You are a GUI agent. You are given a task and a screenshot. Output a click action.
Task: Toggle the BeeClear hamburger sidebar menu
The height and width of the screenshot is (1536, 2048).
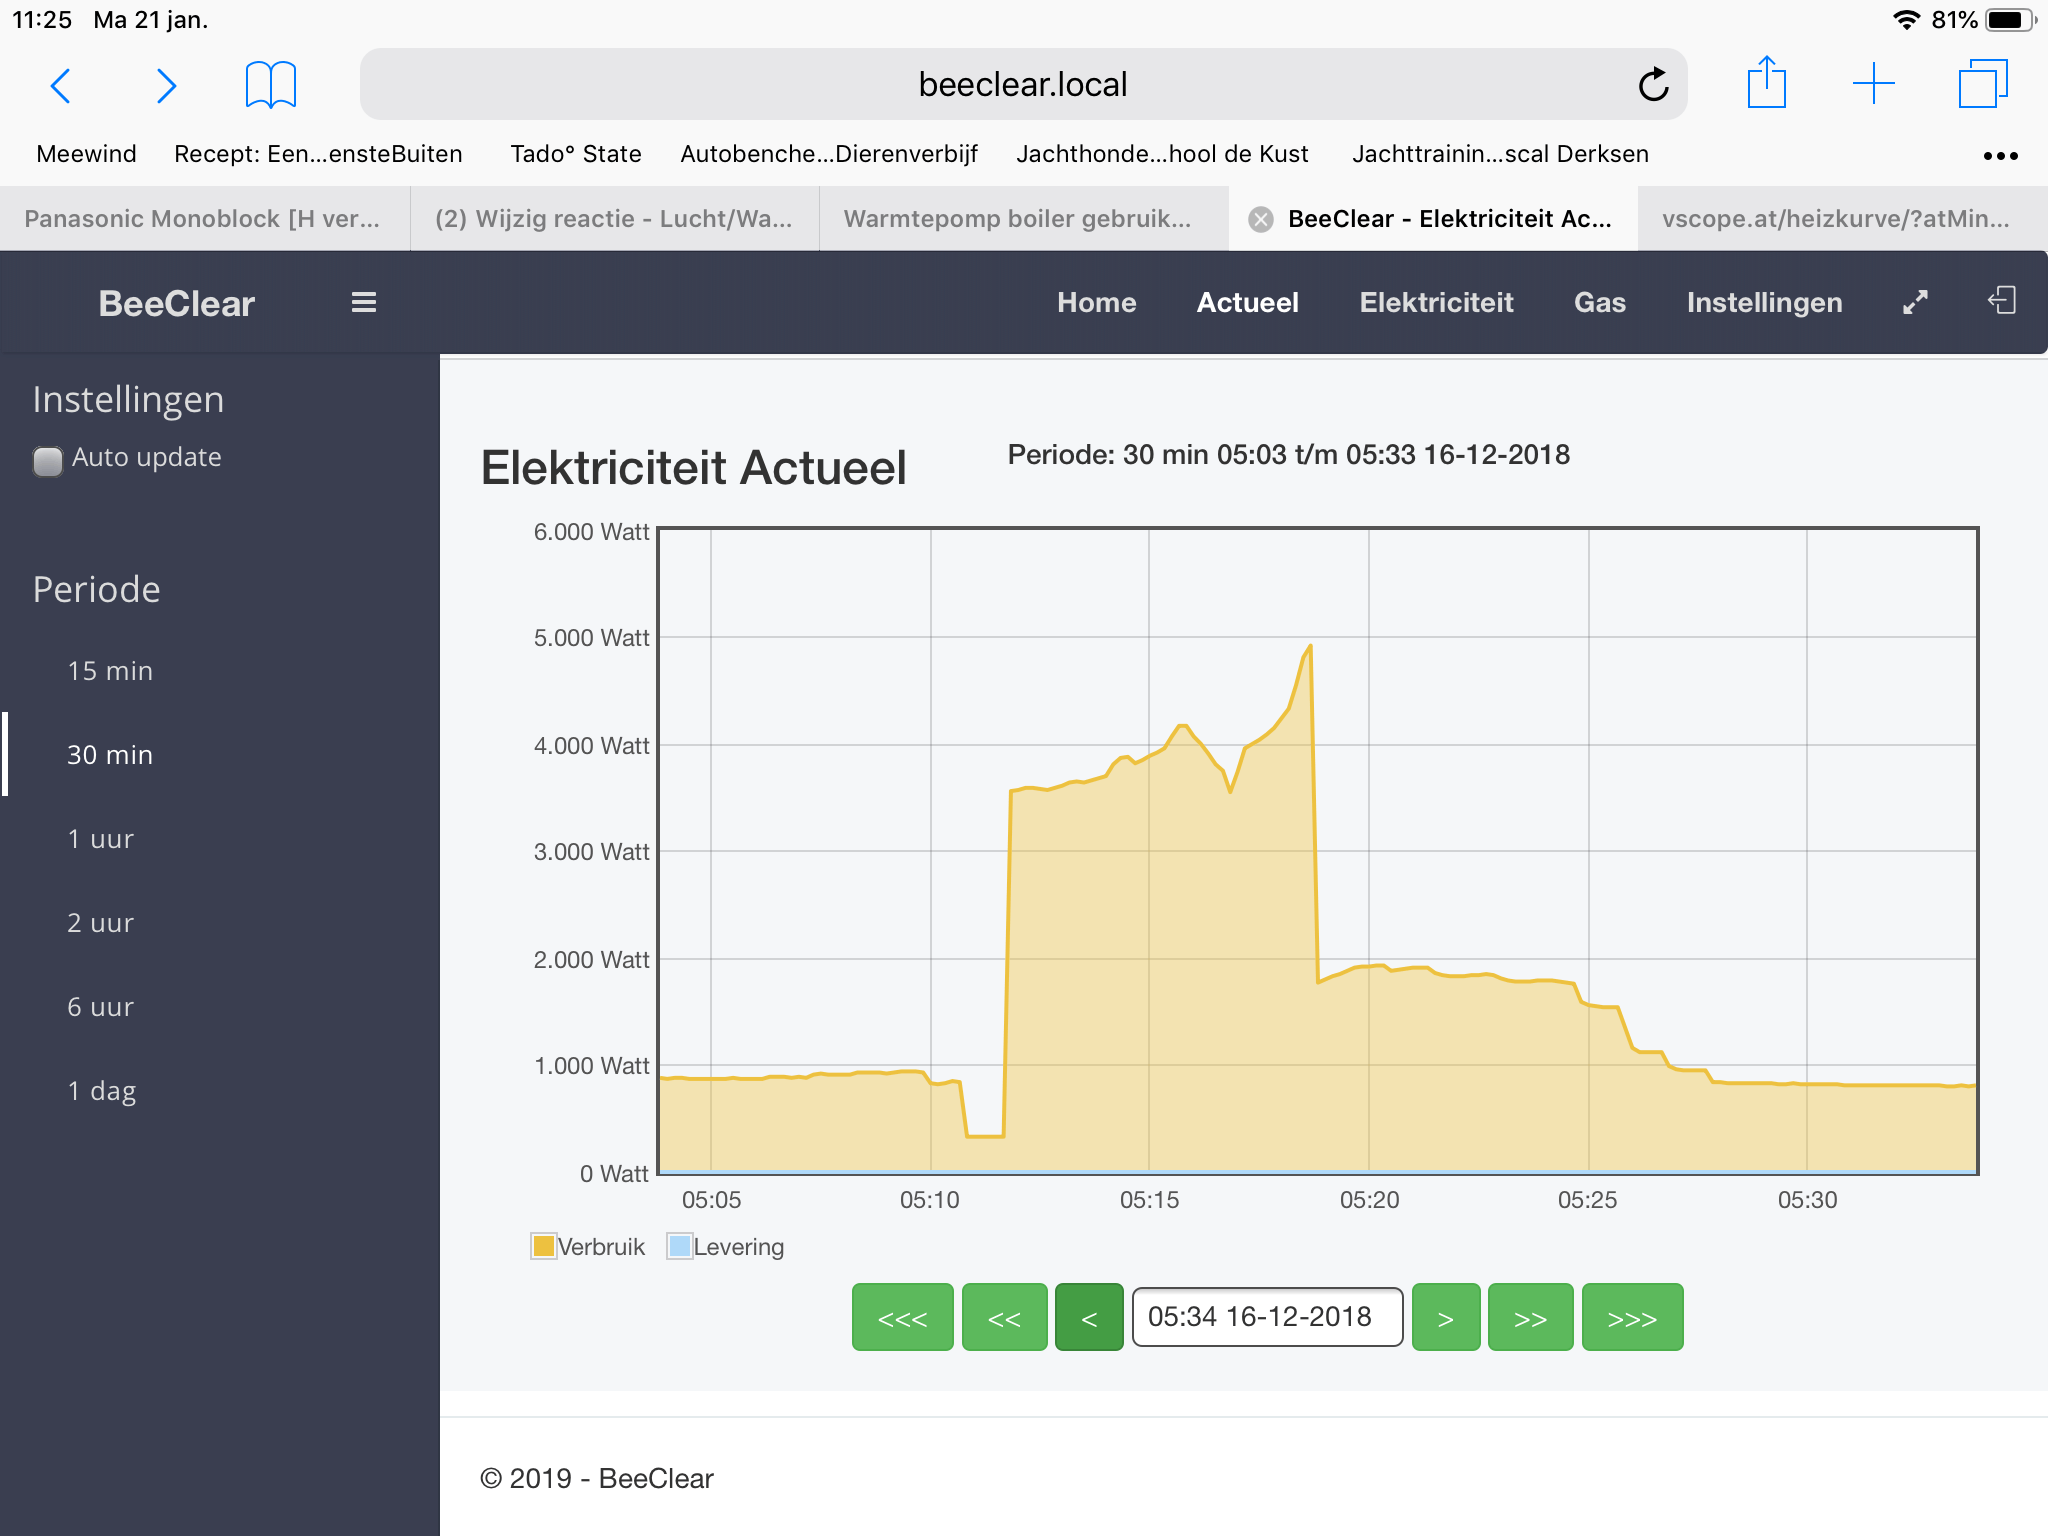pos(363,302)
